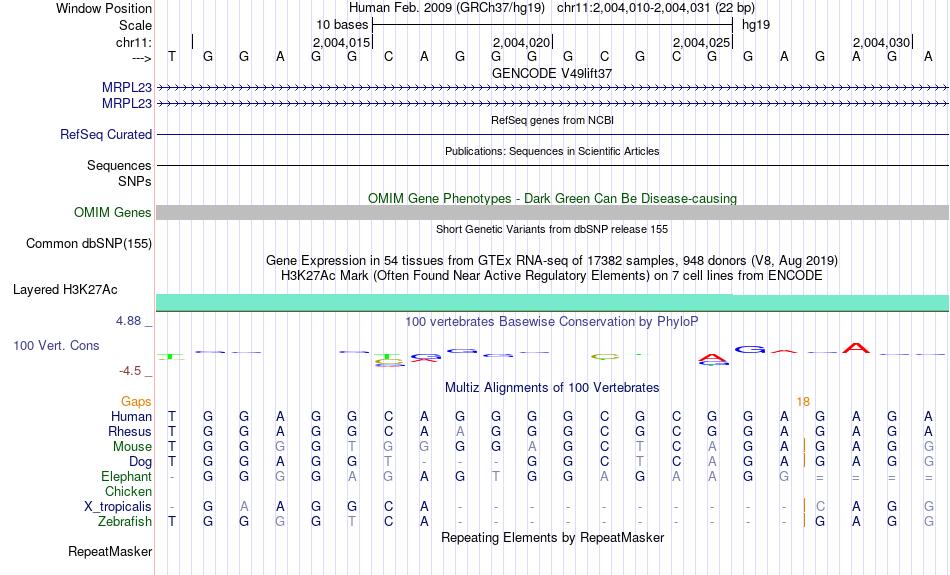Viewport: 950px width, 575px height.
Task: Select the X_tropicalis alignment row label
Action: (118, 507)
